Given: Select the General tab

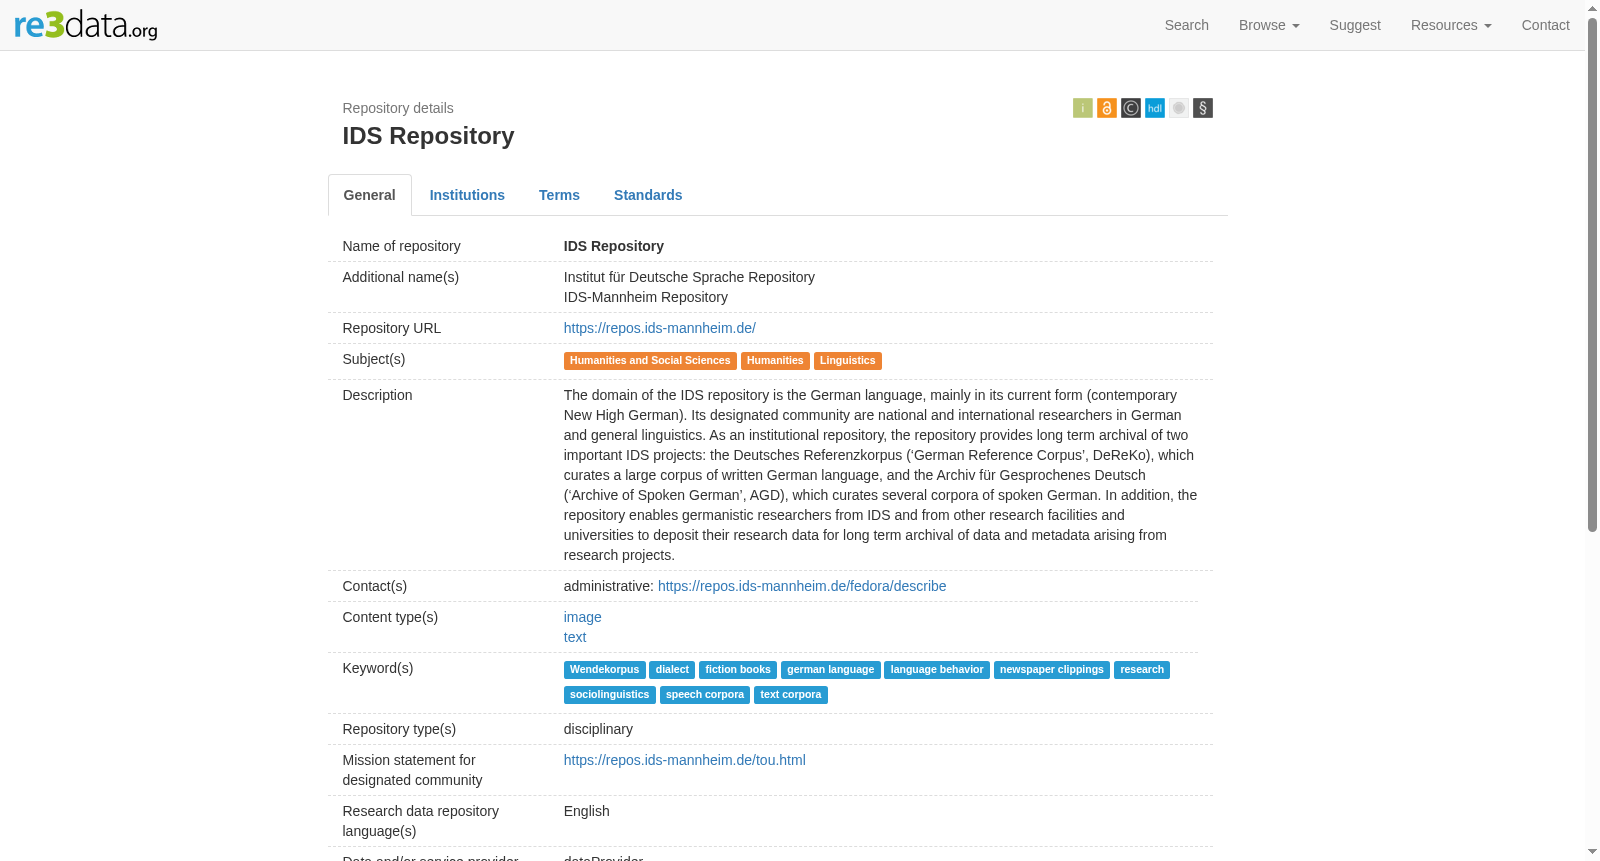Looking at the screenshot, I should [370, 195].
